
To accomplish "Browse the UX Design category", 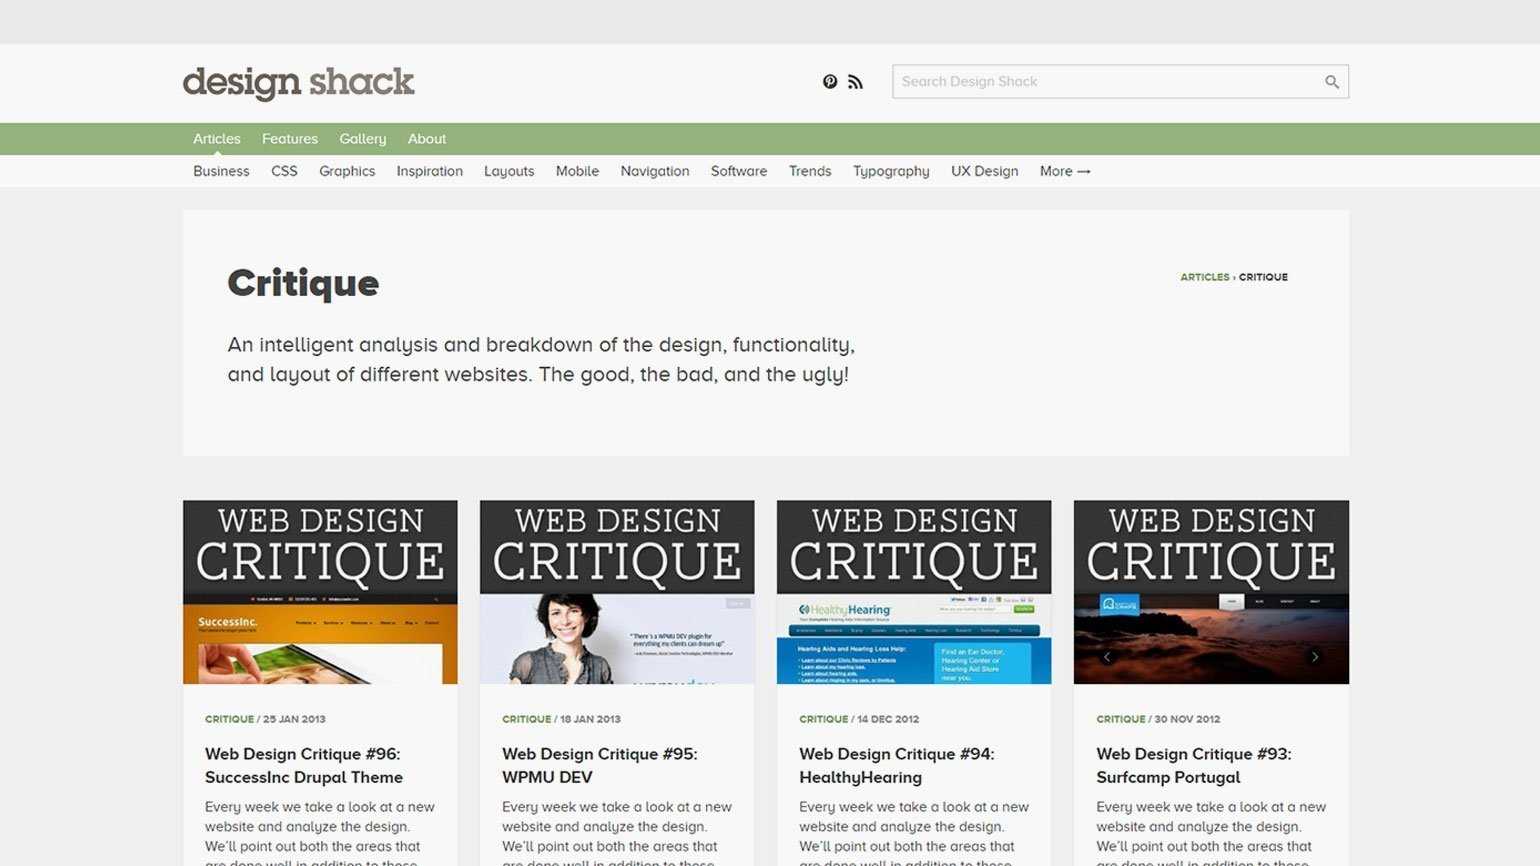I will pos(984,171).
